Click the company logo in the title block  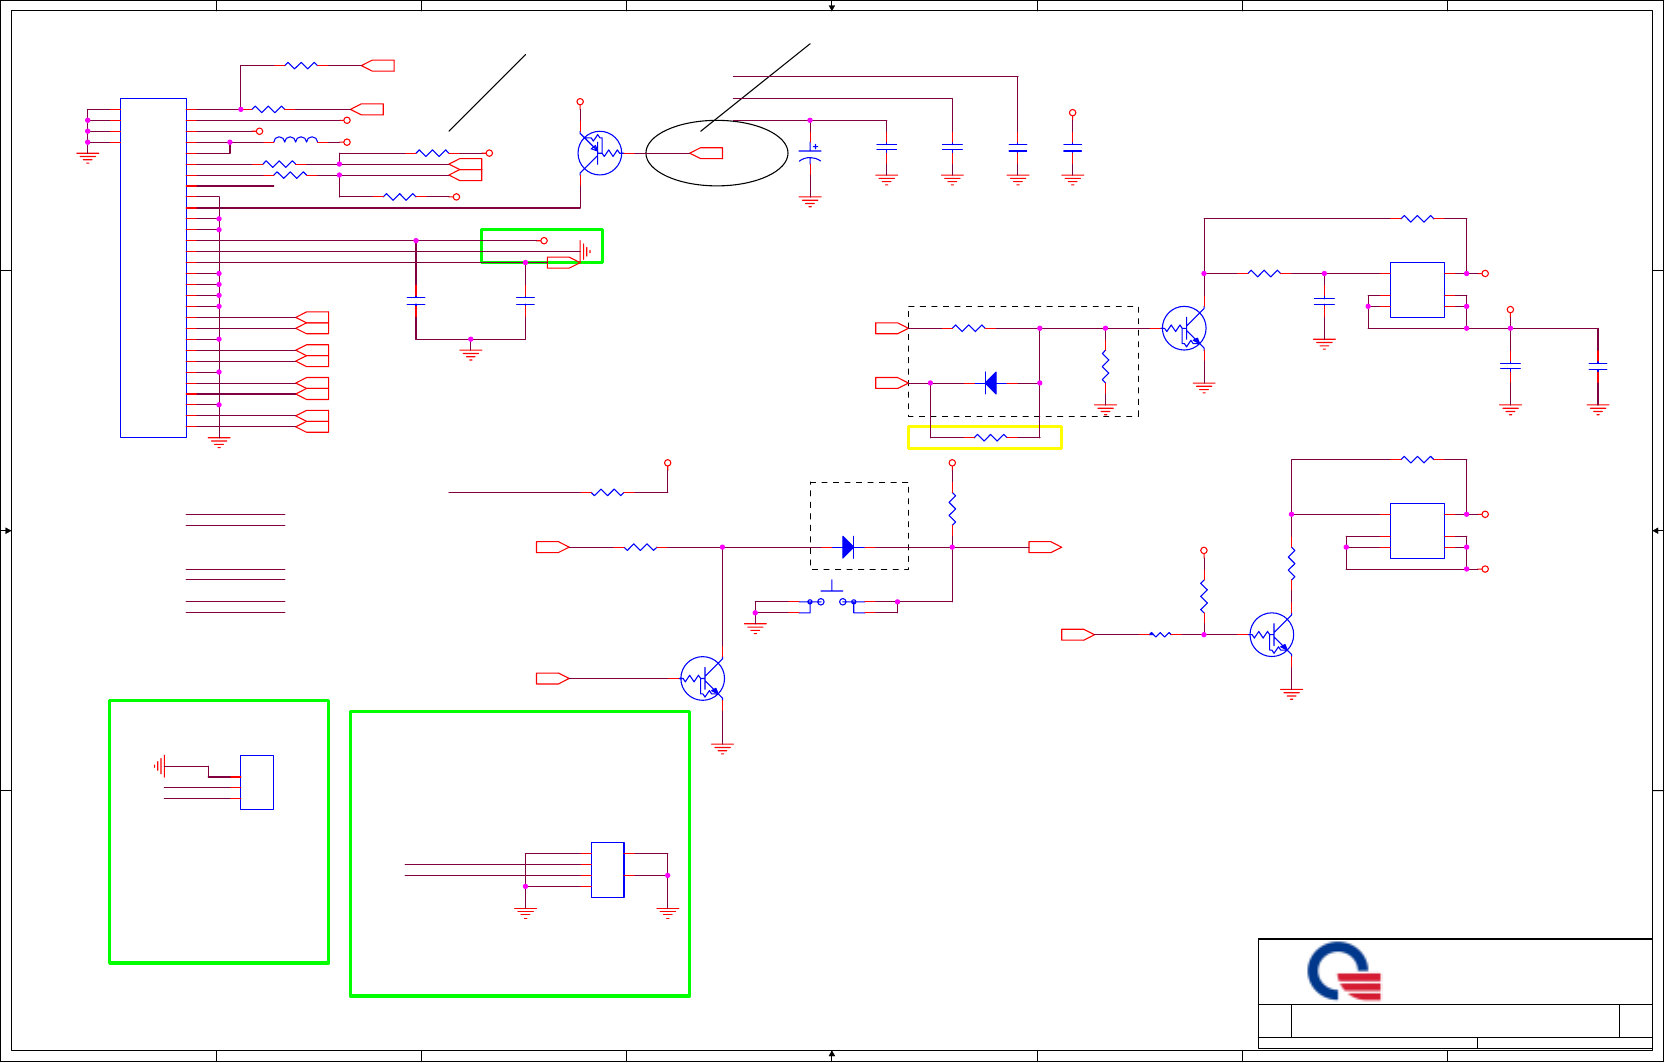pos(1344,970)
